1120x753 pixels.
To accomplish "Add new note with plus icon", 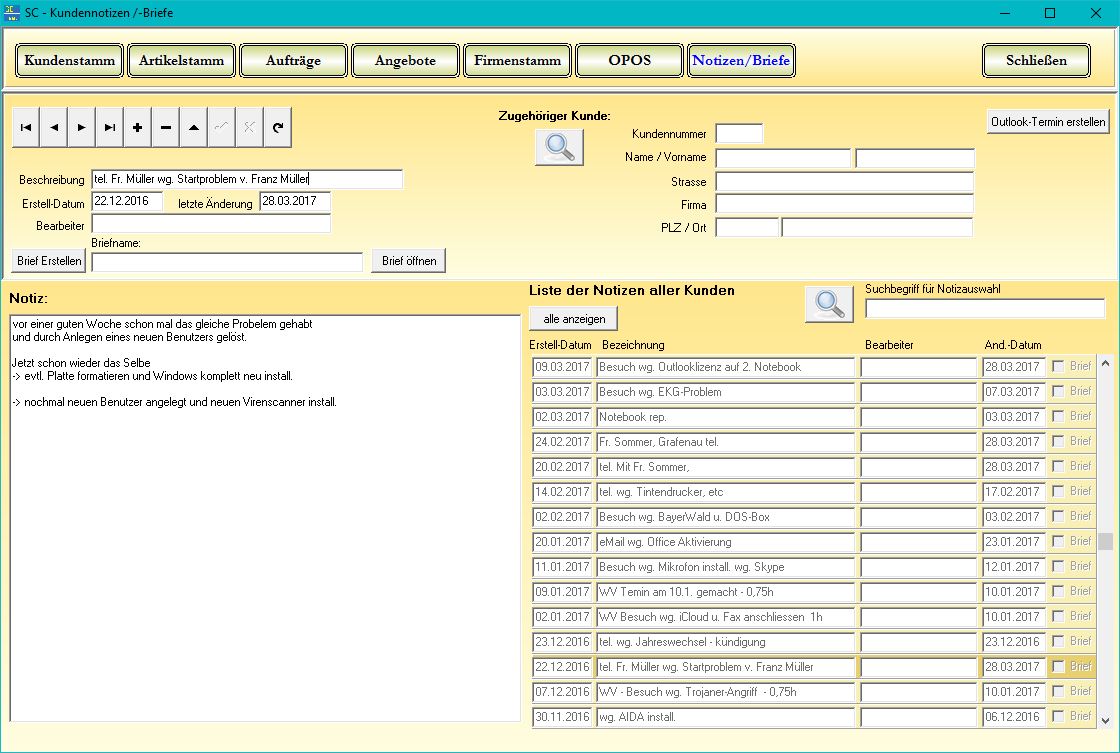I will pyautogui.click(x=137, y=128).
